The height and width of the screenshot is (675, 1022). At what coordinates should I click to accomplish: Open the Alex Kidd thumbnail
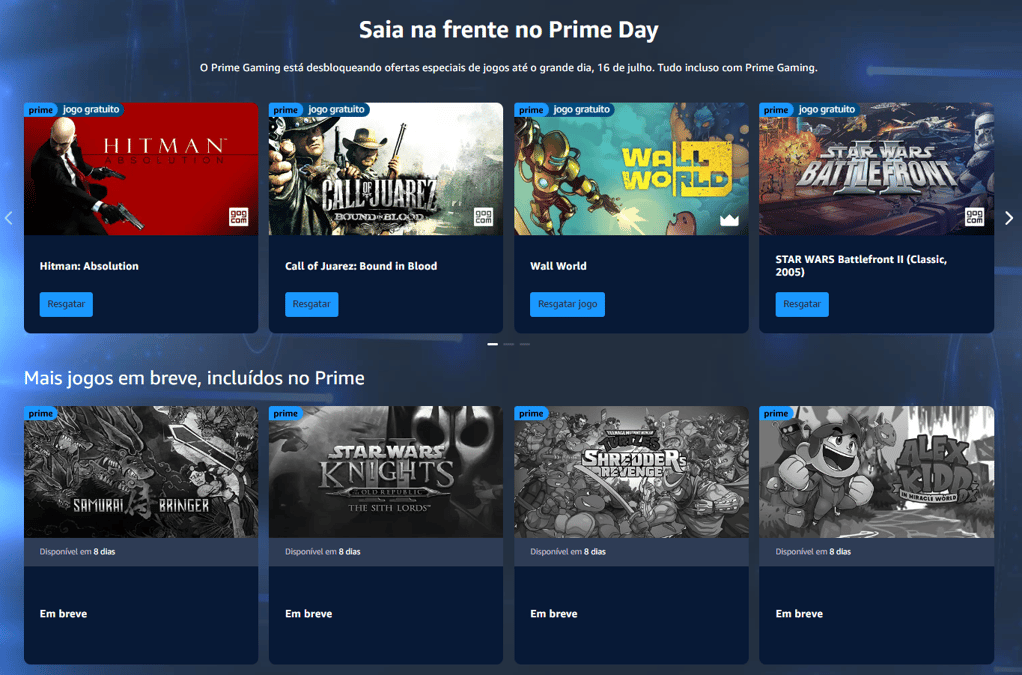tap(877, 472)
